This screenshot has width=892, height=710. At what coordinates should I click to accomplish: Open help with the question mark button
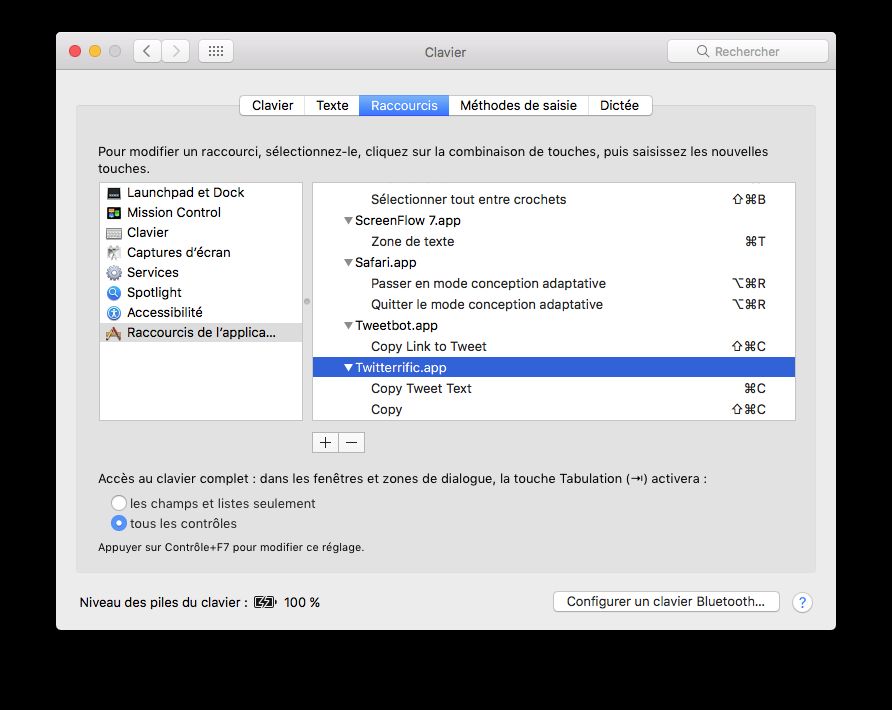click(802, 602)
